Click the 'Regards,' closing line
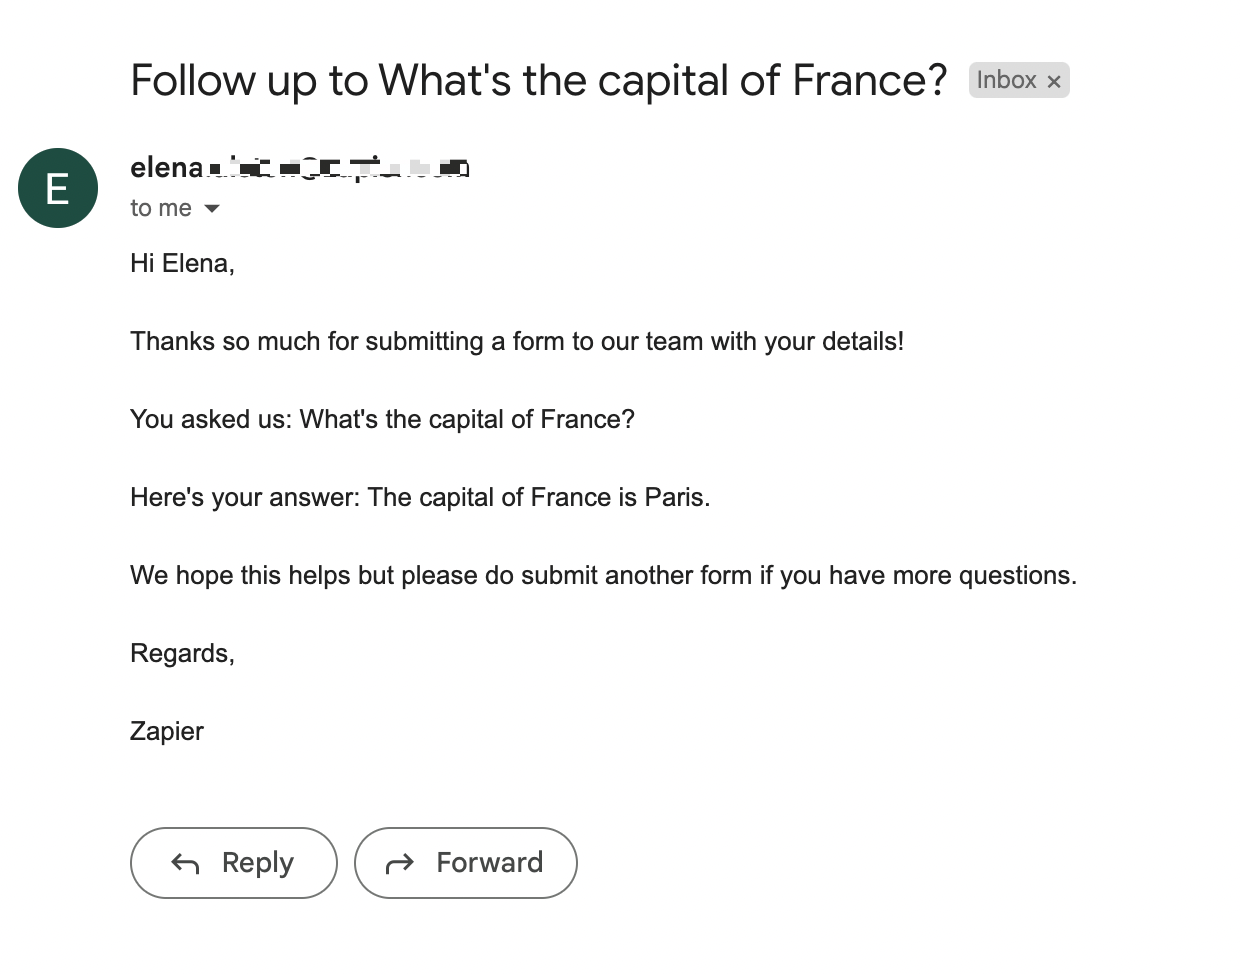The height and width of the screenshot is (974, 1240). [x=182, y=653]
